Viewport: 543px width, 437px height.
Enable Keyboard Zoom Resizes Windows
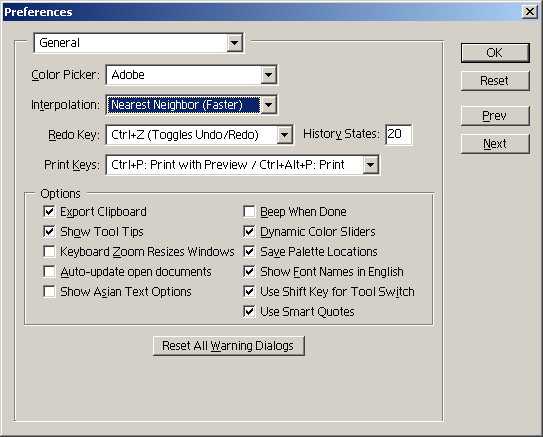[49, 251]
